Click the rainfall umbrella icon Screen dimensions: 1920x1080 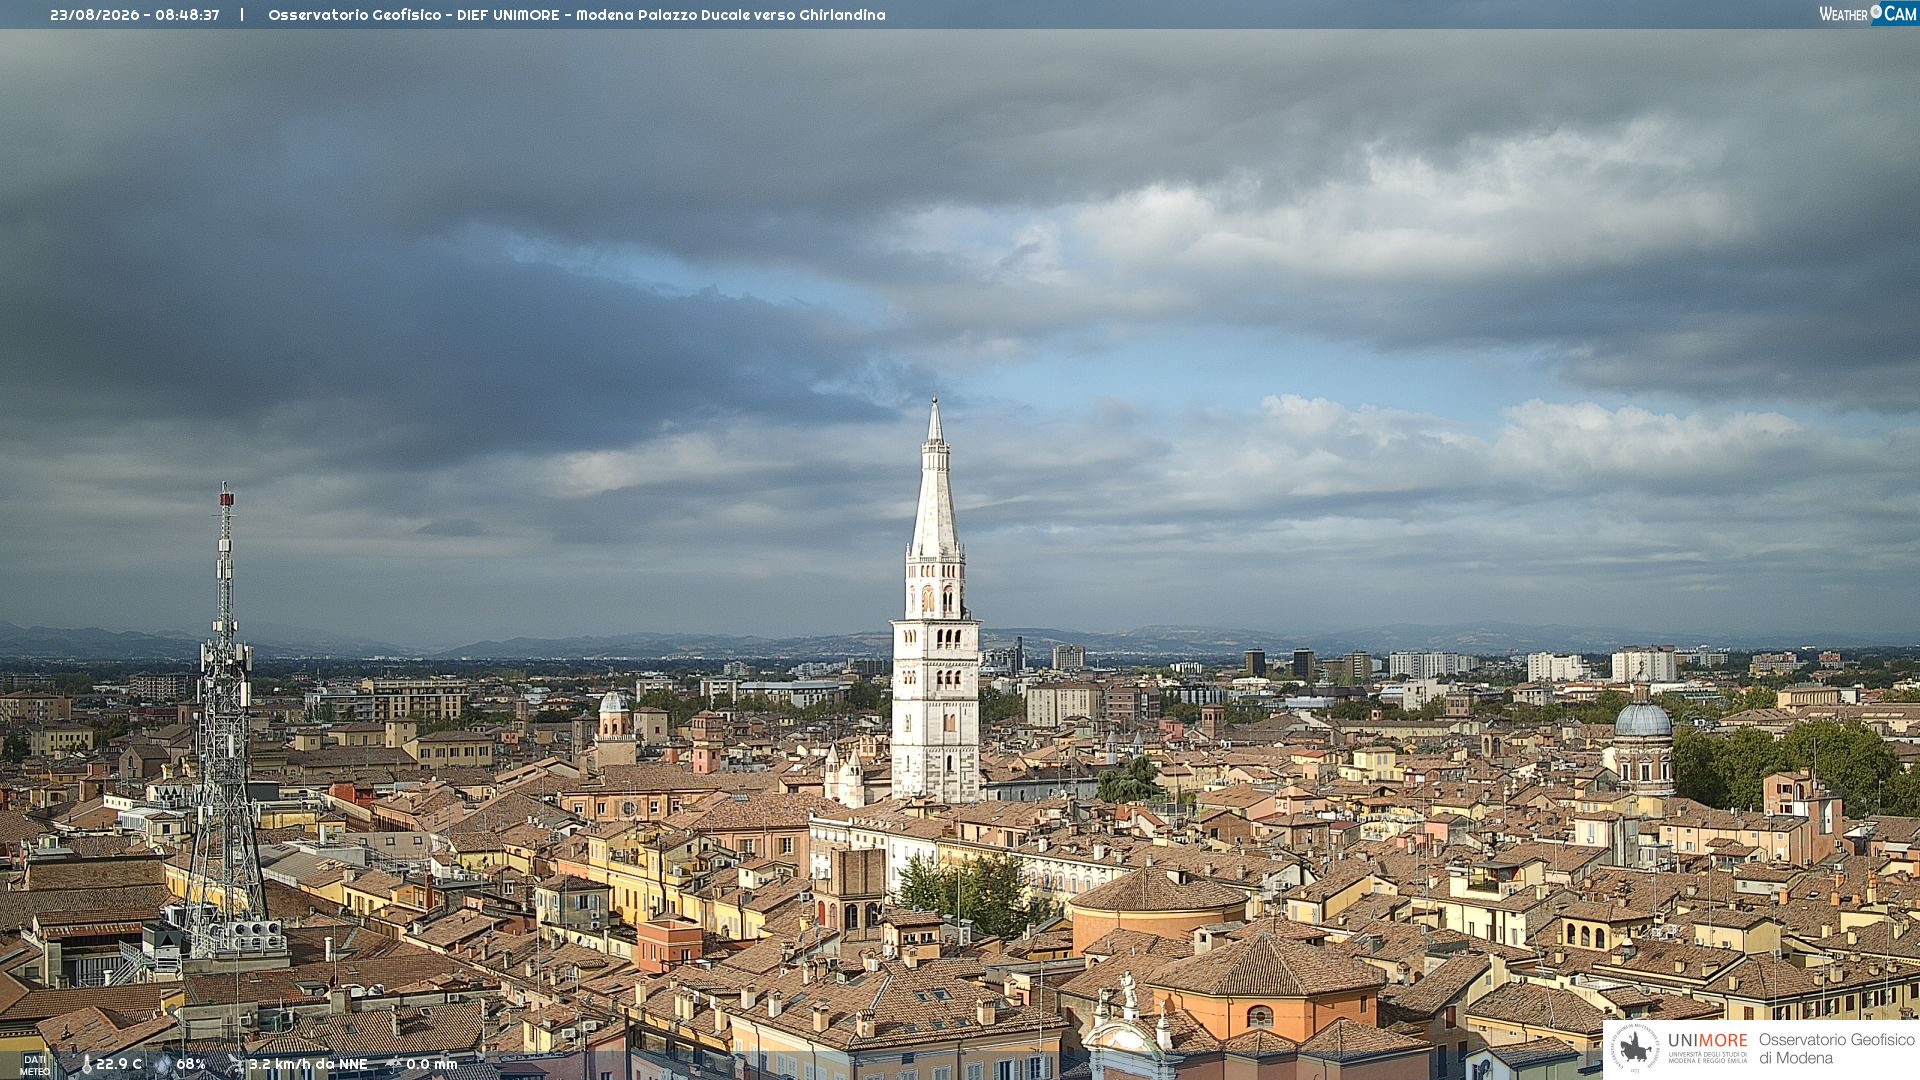click(394, 1065)
